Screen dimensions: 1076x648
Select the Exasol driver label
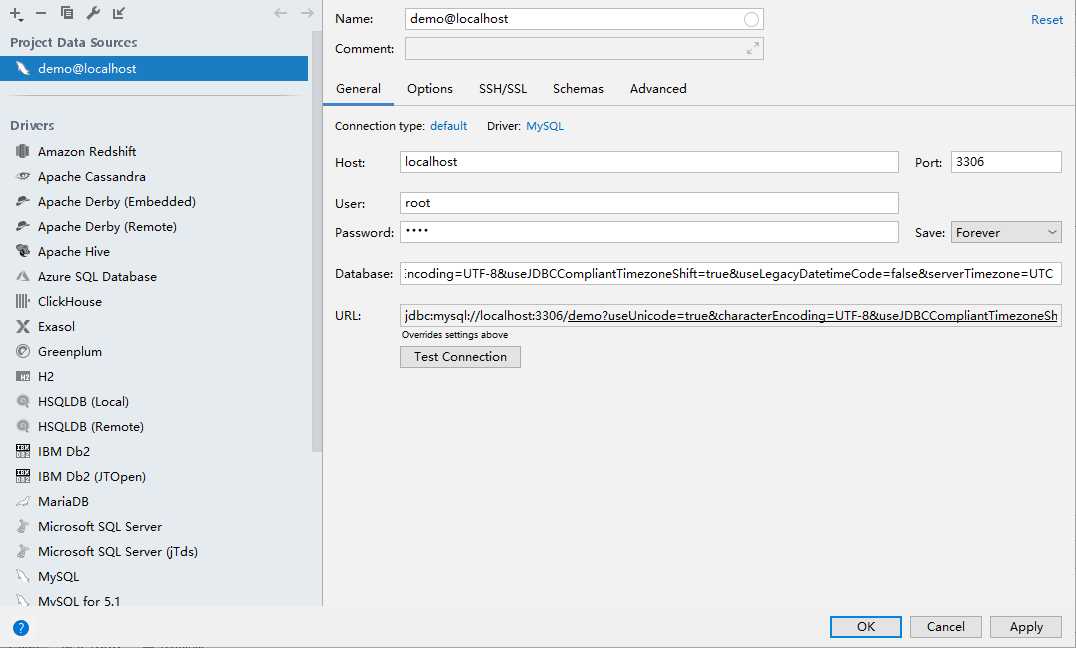pos(56,327)
